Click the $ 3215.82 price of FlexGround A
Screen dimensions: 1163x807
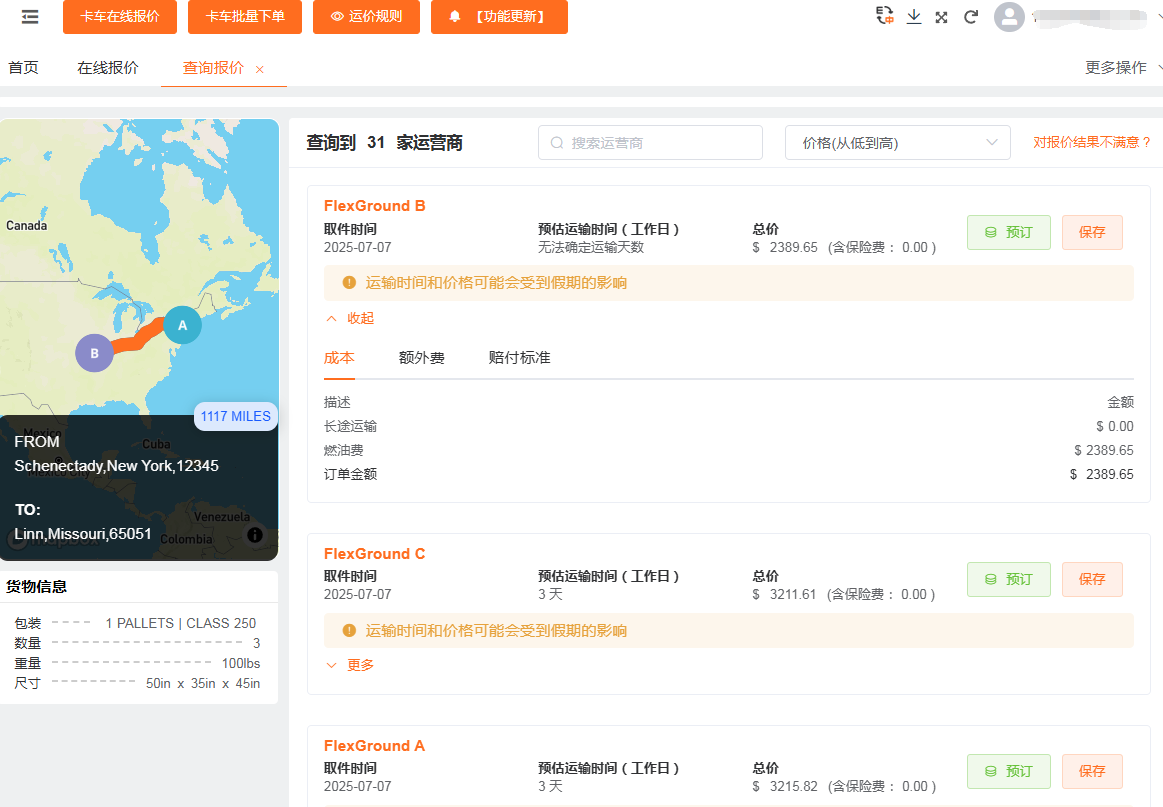[785, 786]
